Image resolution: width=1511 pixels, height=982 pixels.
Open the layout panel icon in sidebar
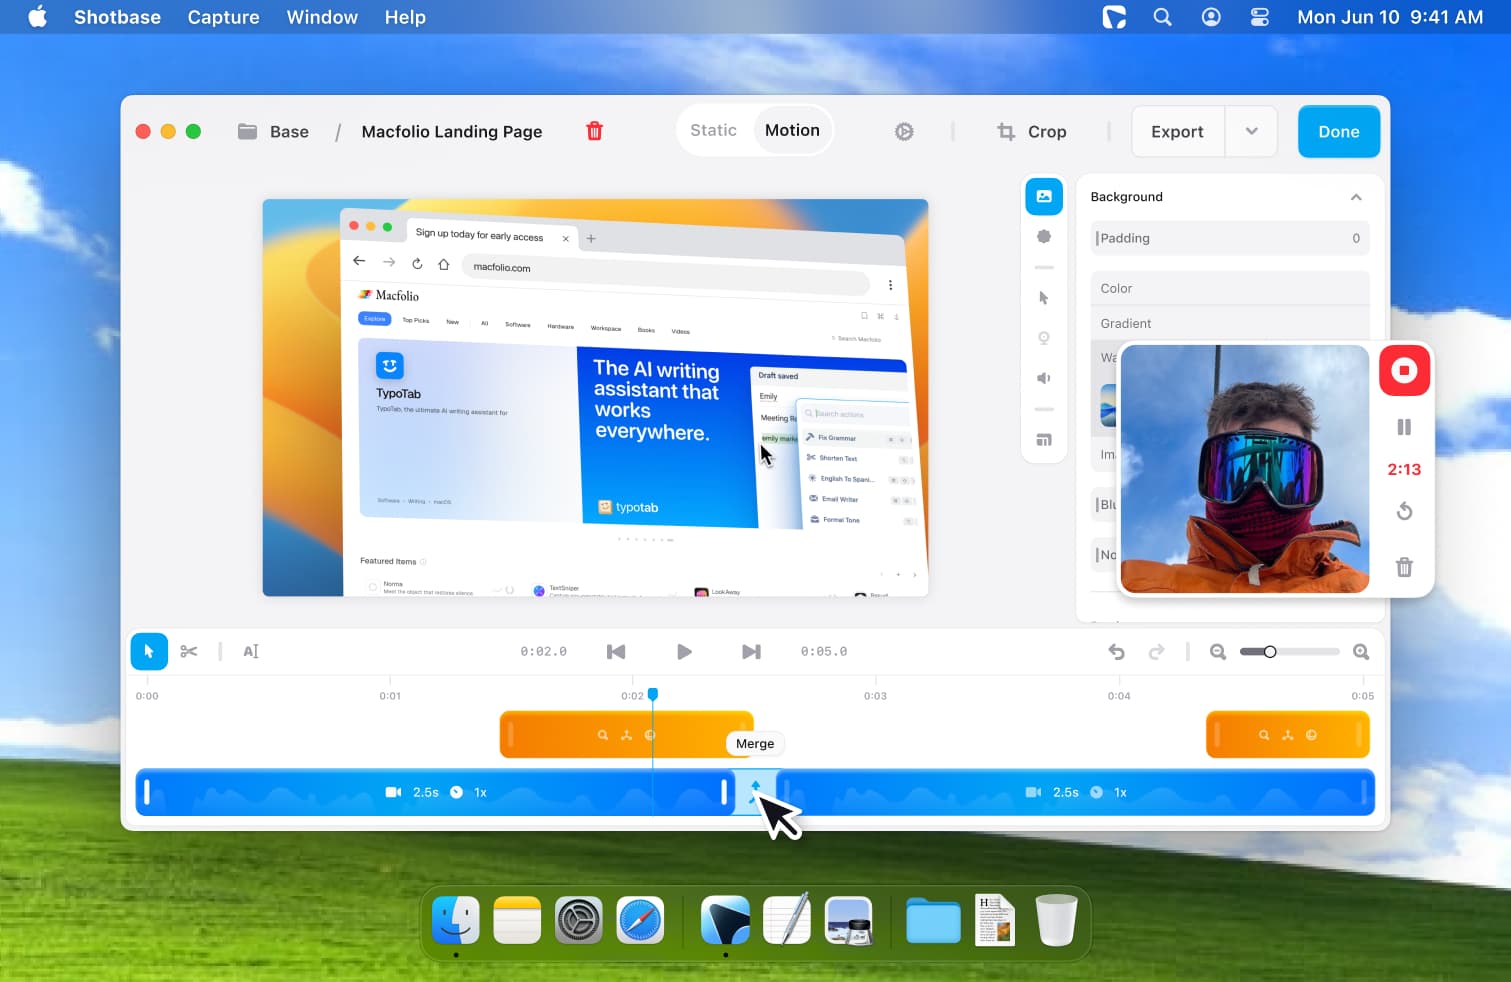1043,440
